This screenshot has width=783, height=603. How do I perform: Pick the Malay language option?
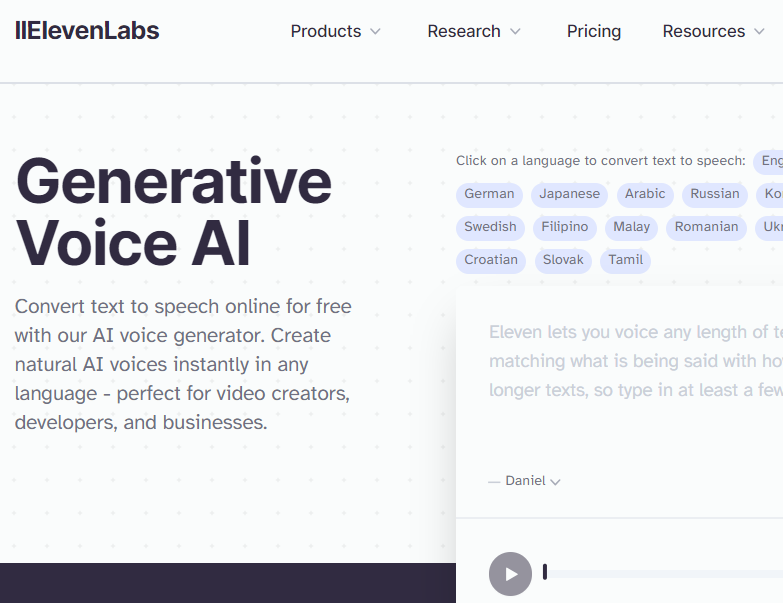pos(632,227)
